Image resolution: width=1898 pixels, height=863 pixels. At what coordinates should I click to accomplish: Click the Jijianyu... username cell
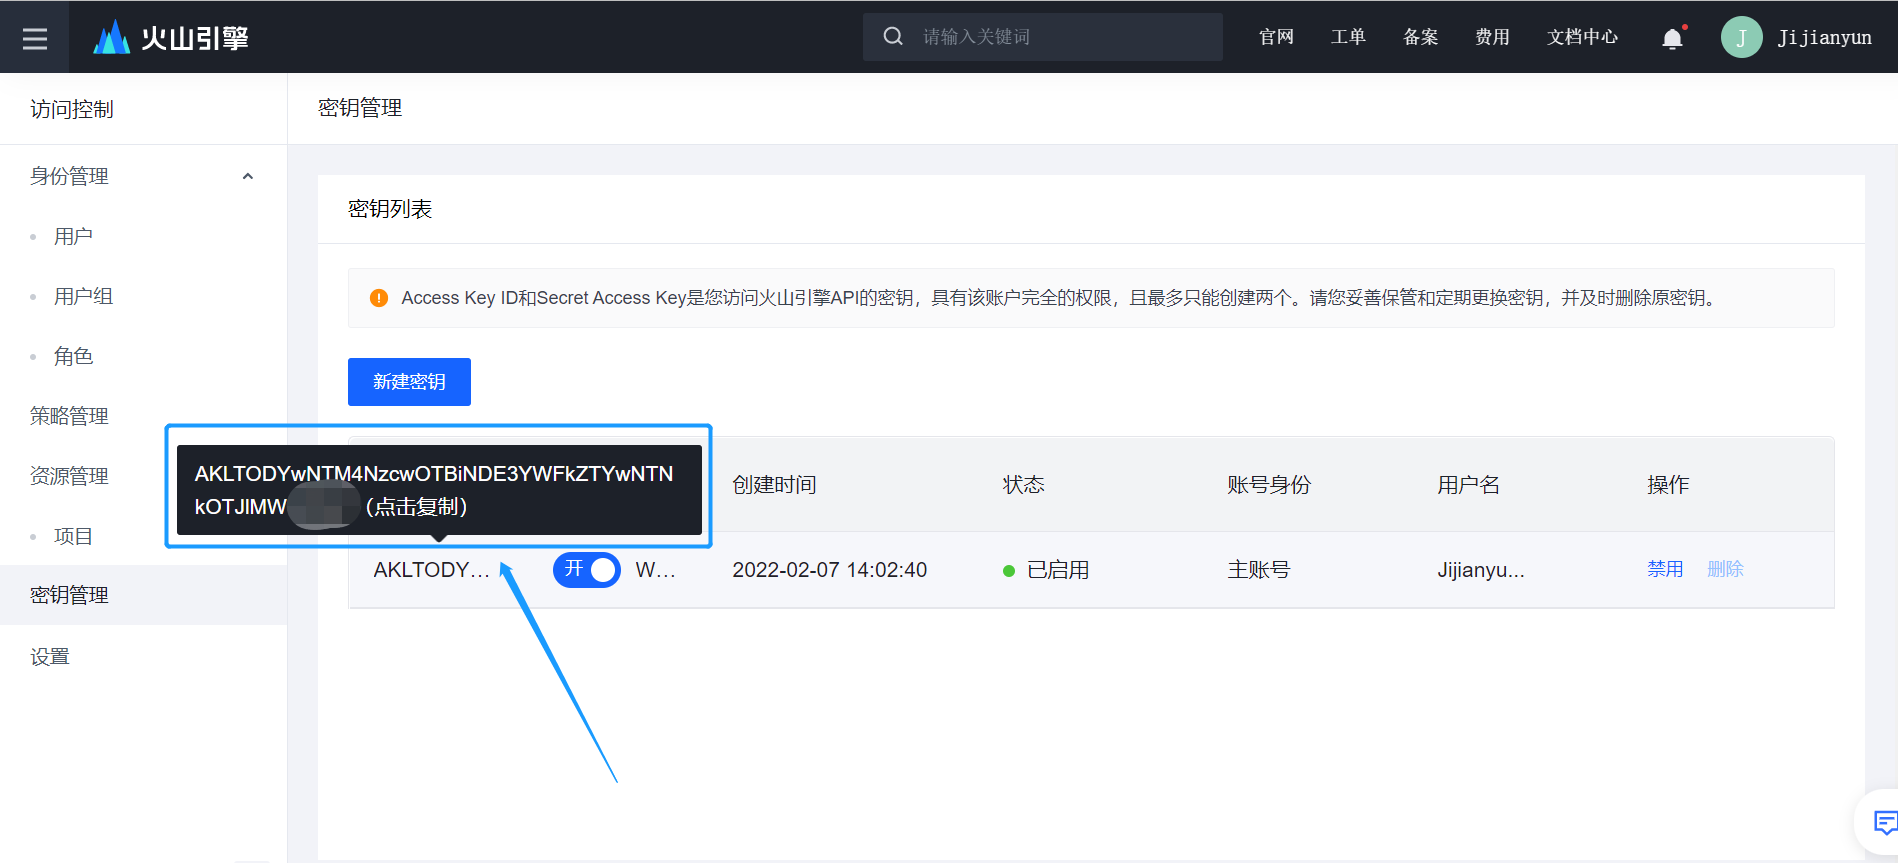coord(1481,570)
